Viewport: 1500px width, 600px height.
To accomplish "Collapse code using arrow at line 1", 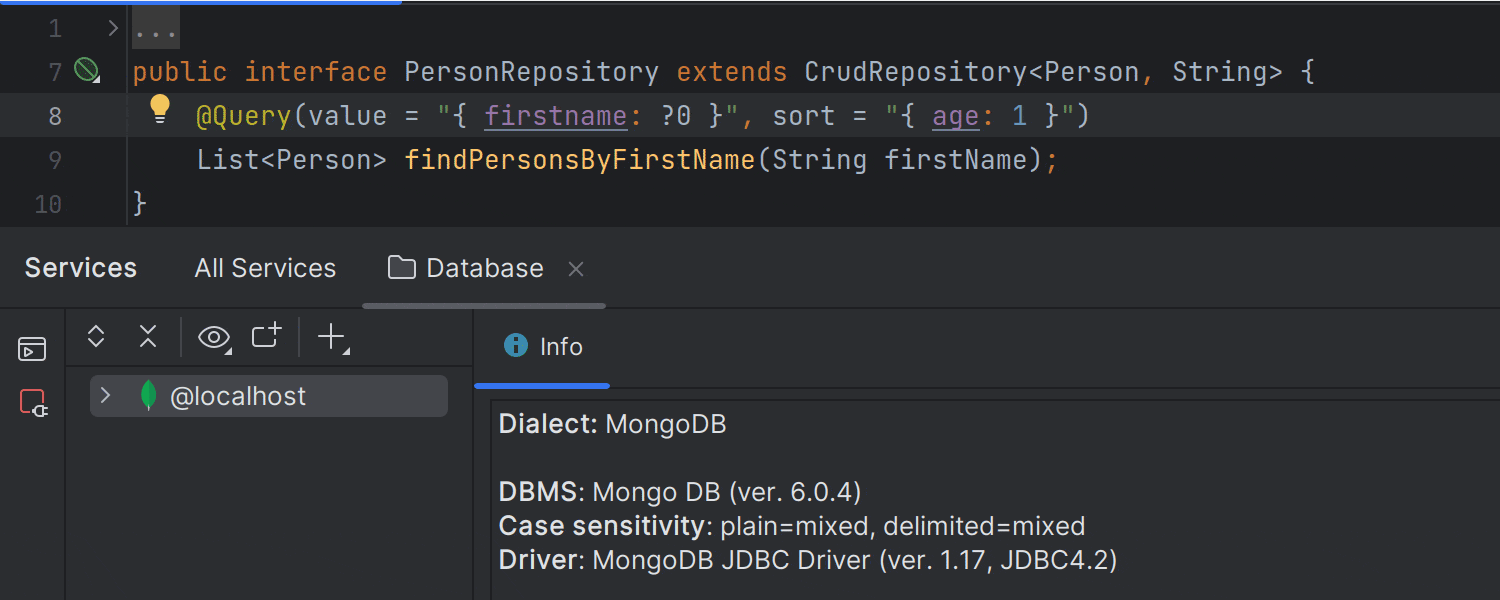I will click(112, 27).
